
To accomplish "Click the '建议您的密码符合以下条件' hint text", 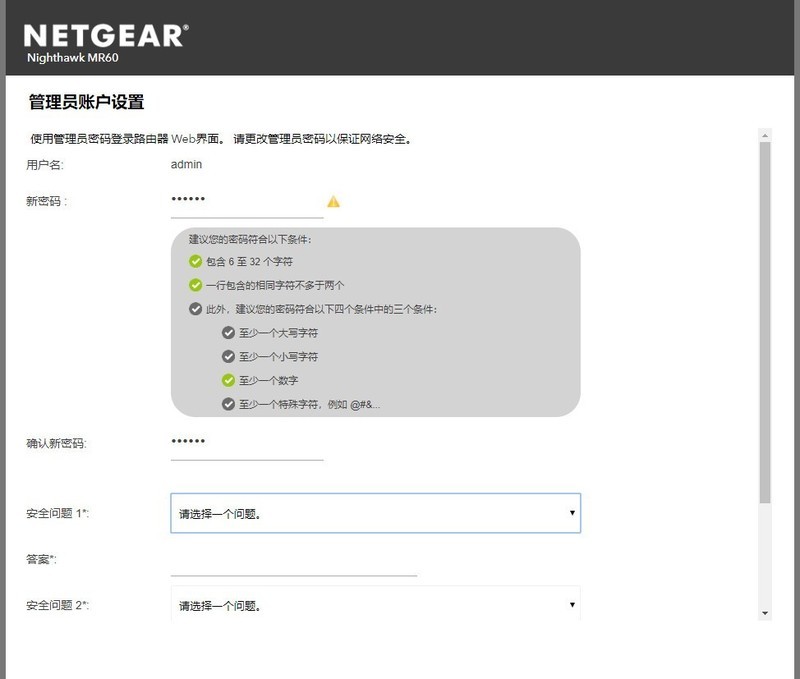I will point(250,239).
